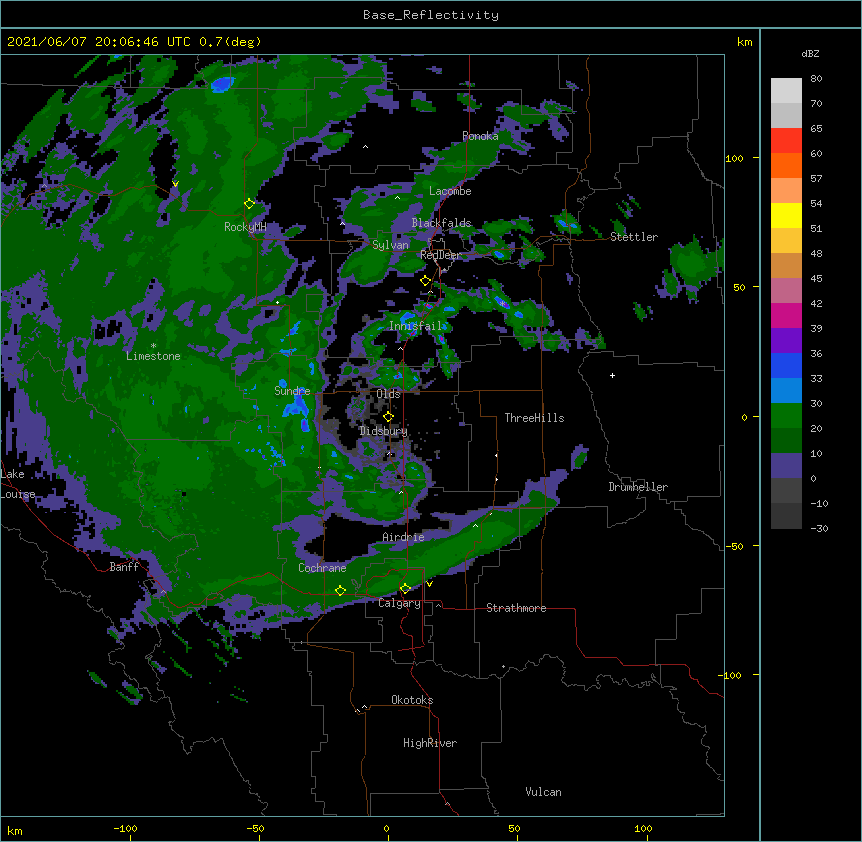
Task: Click the Stettler town label
Action: [x=634, y=237]
